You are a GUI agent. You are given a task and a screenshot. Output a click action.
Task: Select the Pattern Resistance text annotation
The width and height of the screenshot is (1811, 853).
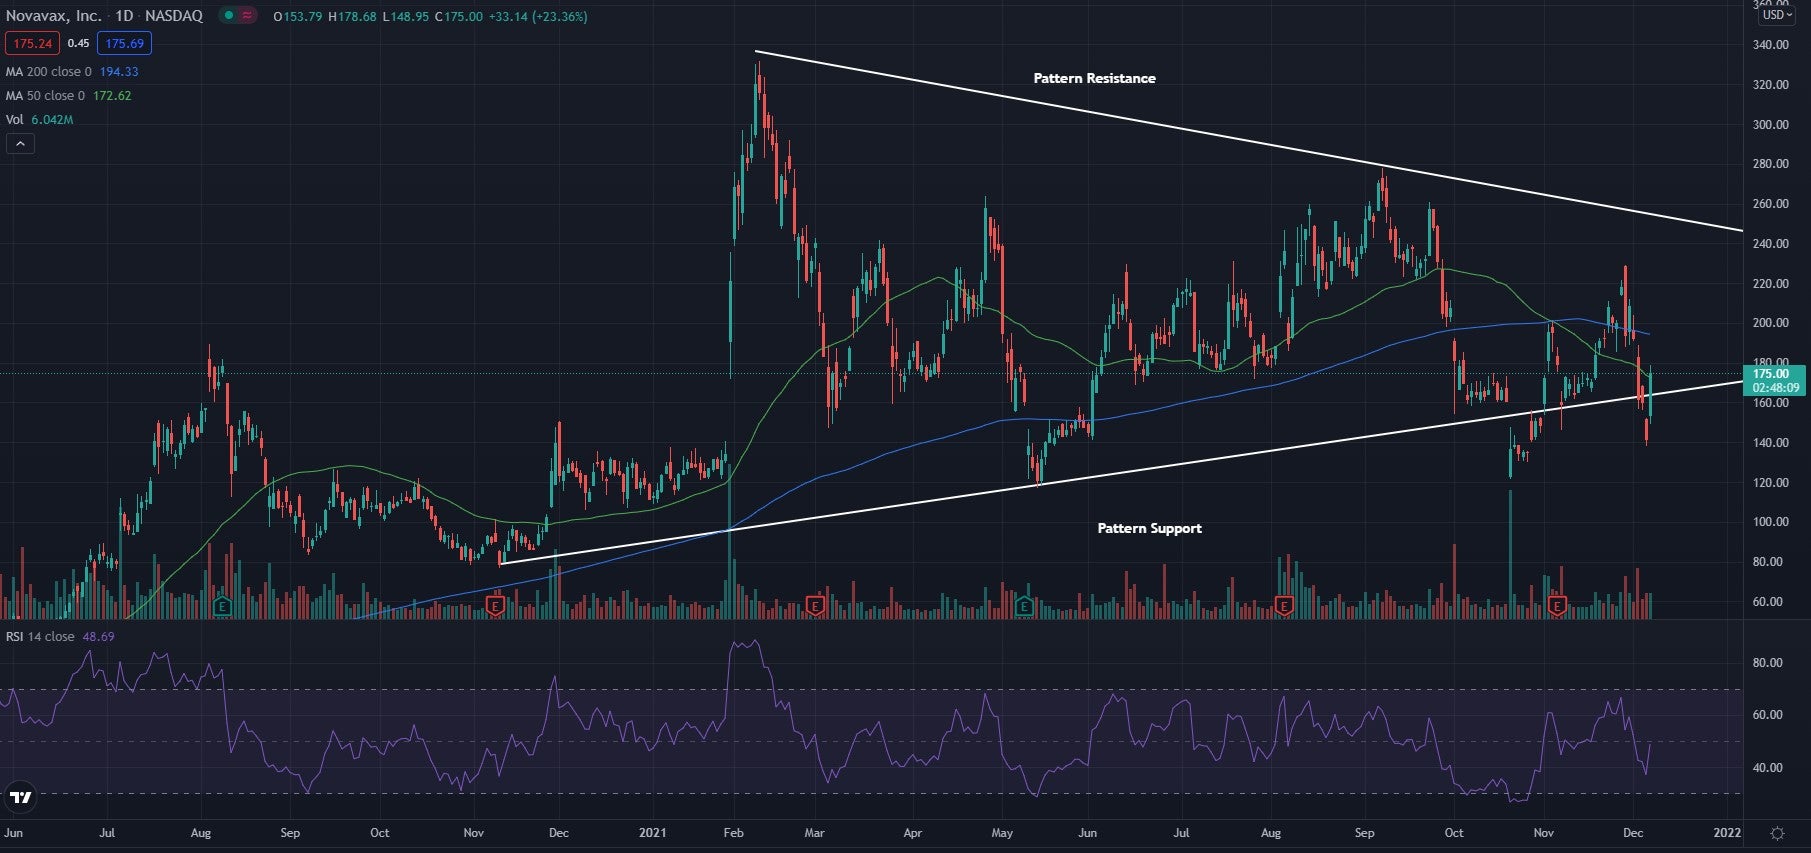pos(1094,78)
